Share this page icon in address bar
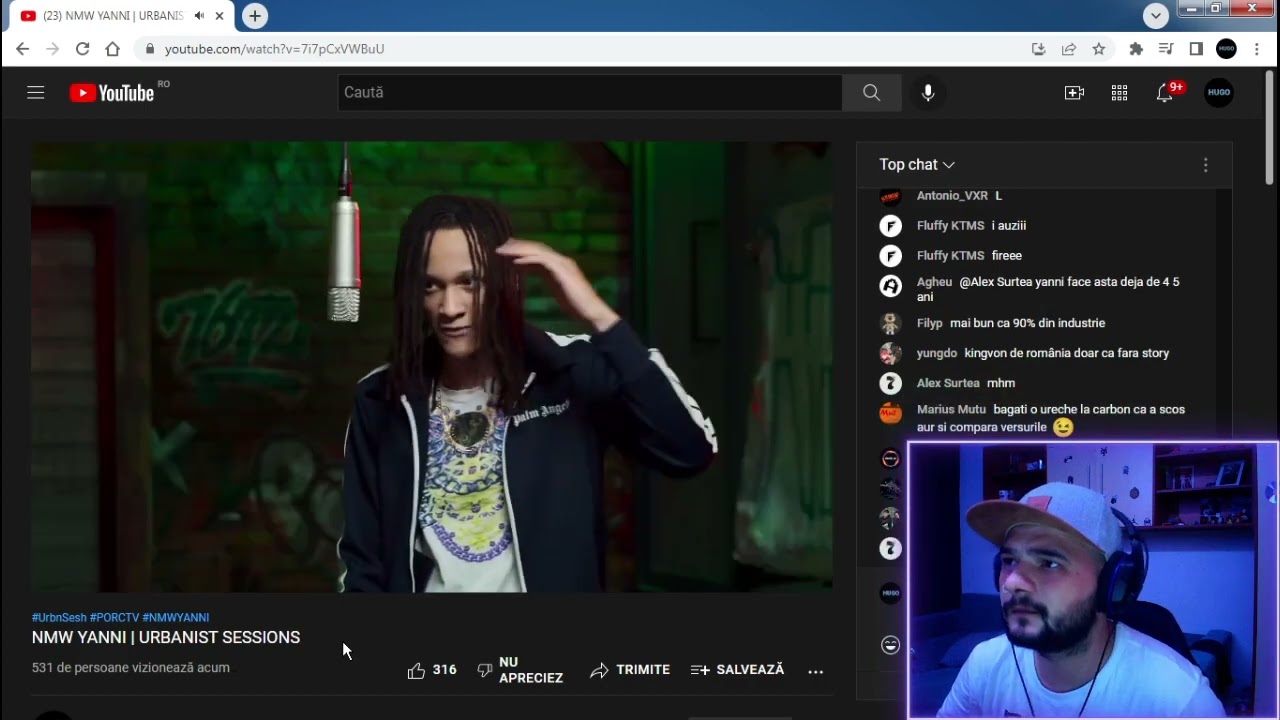Viewport: 1280px width, 720px height. pyautogui.click(x=1069, y=49)
